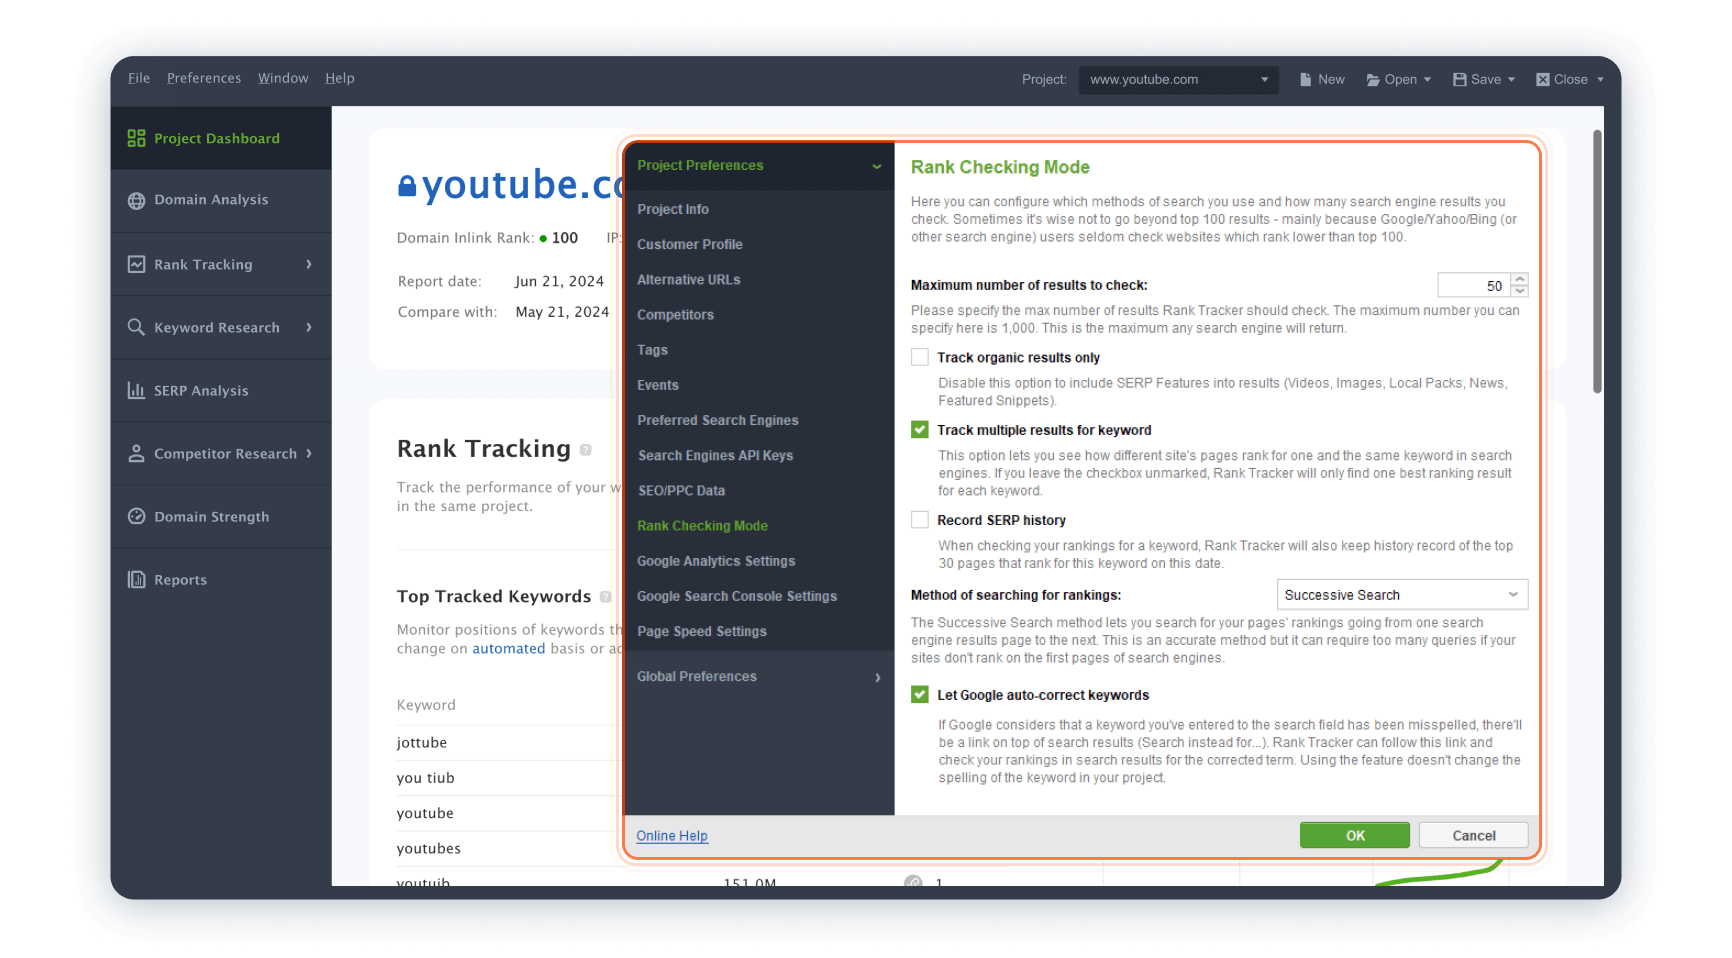Click the Close project X icon
The width and height of the screenshot is (1732, 958).
tap(1543, 79)
